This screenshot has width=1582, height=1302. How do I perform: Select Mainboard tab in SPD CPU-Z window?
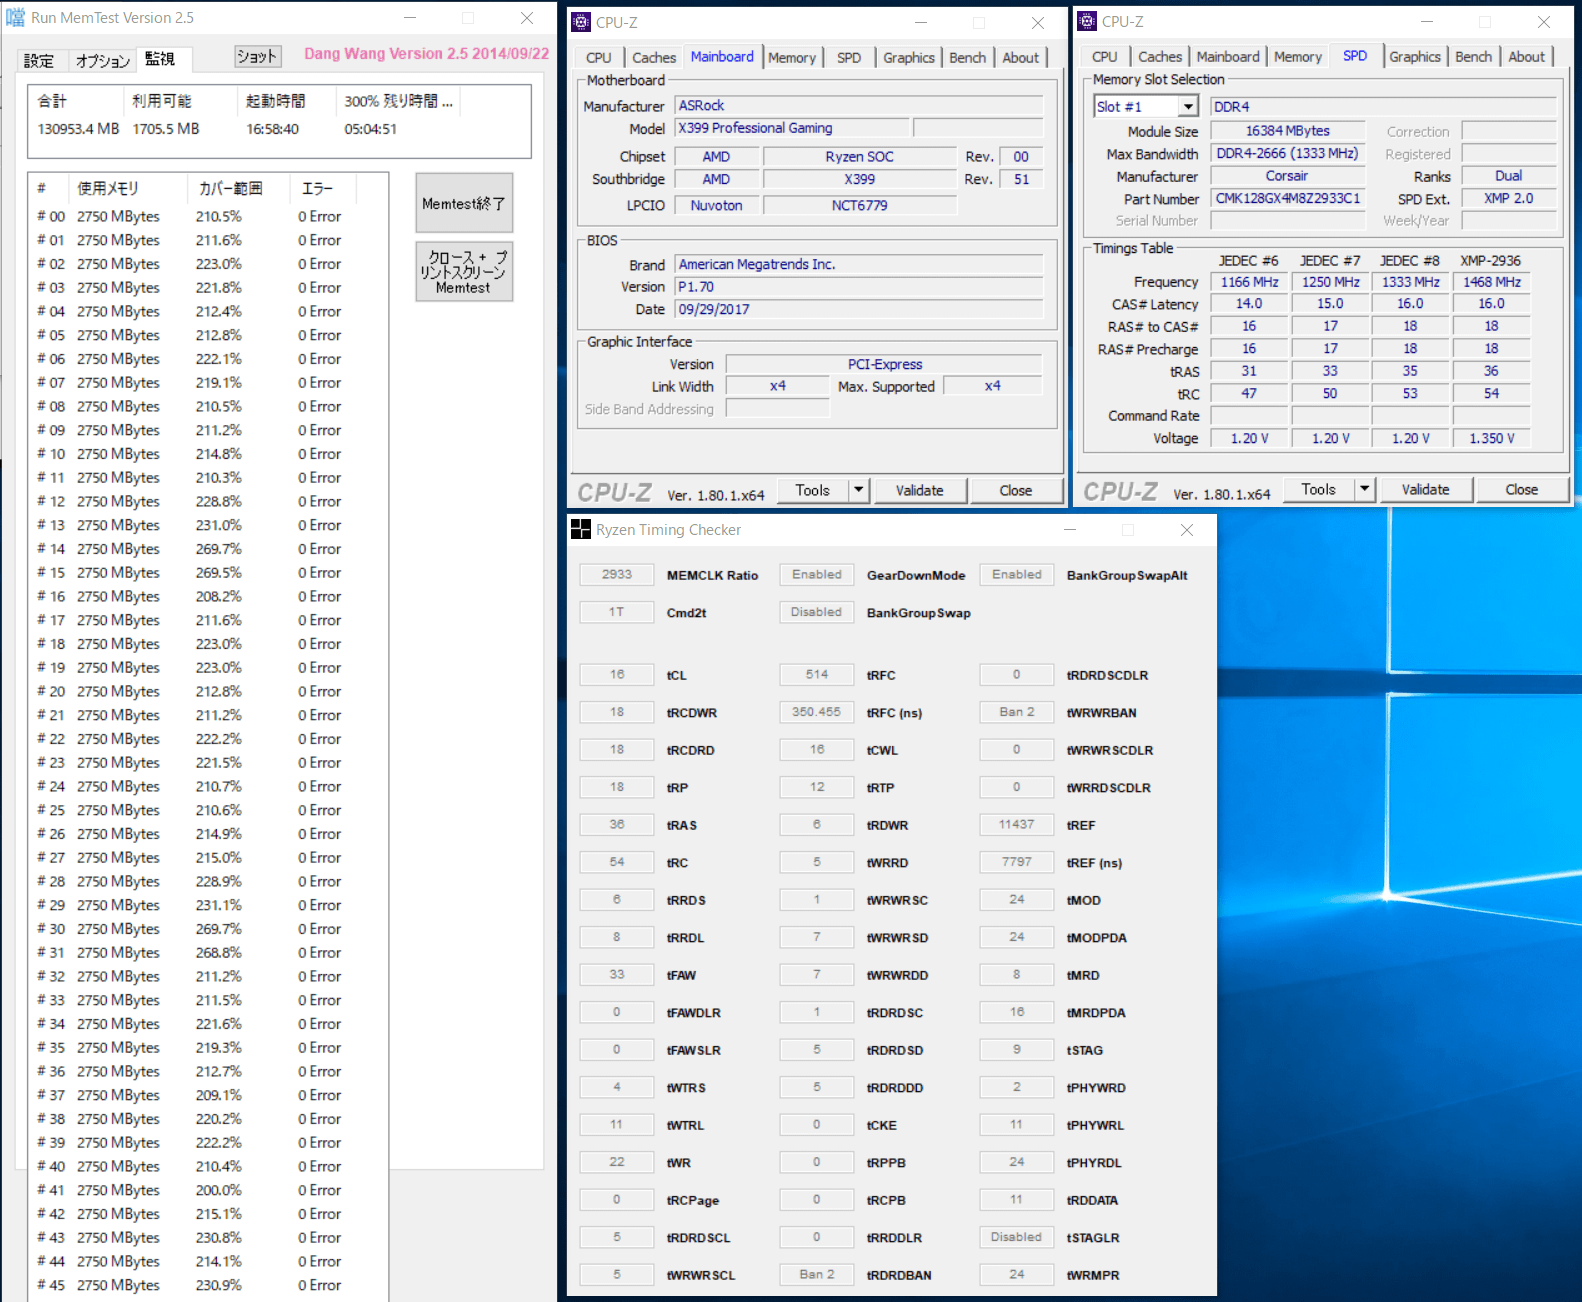tap(1228, 57)
